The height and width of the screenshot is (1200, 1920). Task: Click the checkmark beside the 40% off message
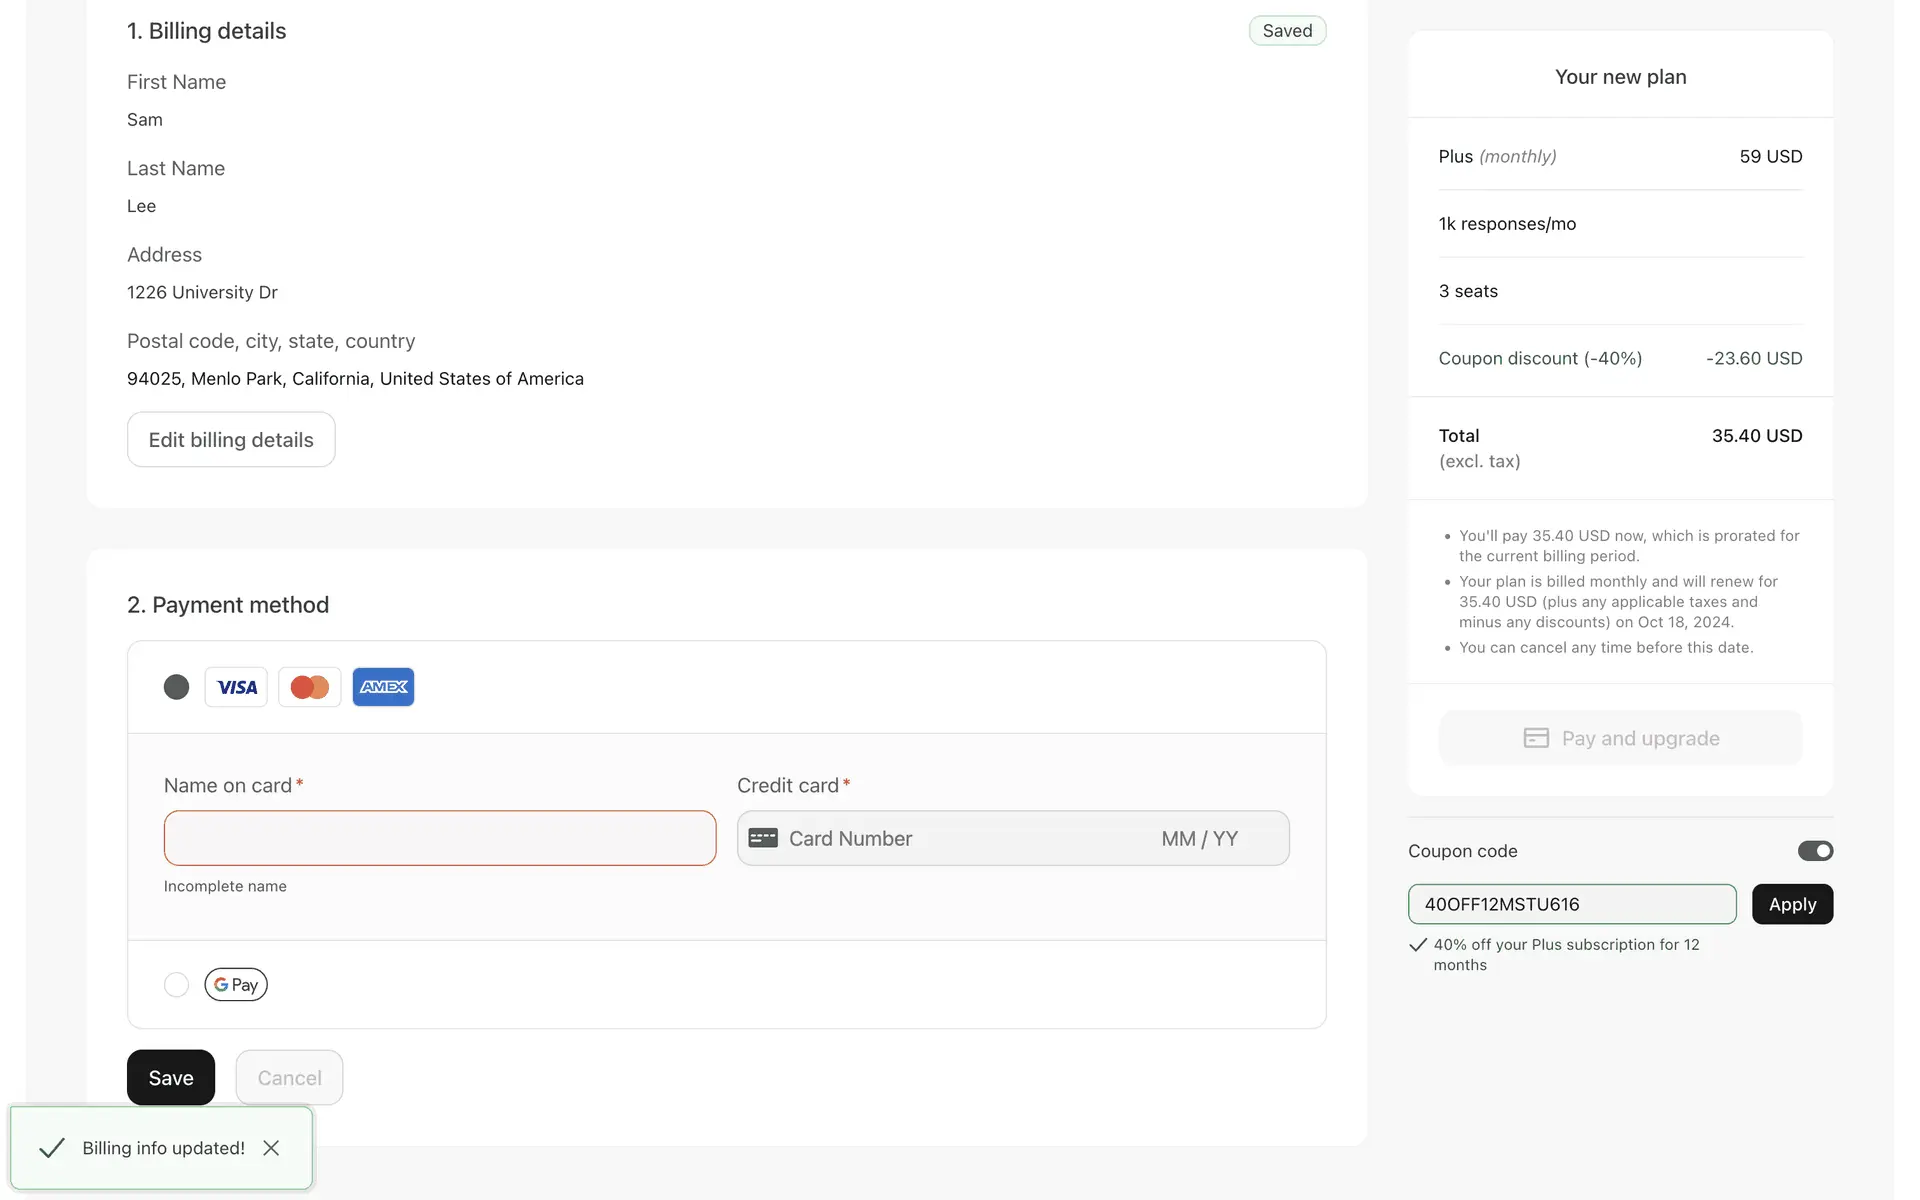click(1417, 945)
